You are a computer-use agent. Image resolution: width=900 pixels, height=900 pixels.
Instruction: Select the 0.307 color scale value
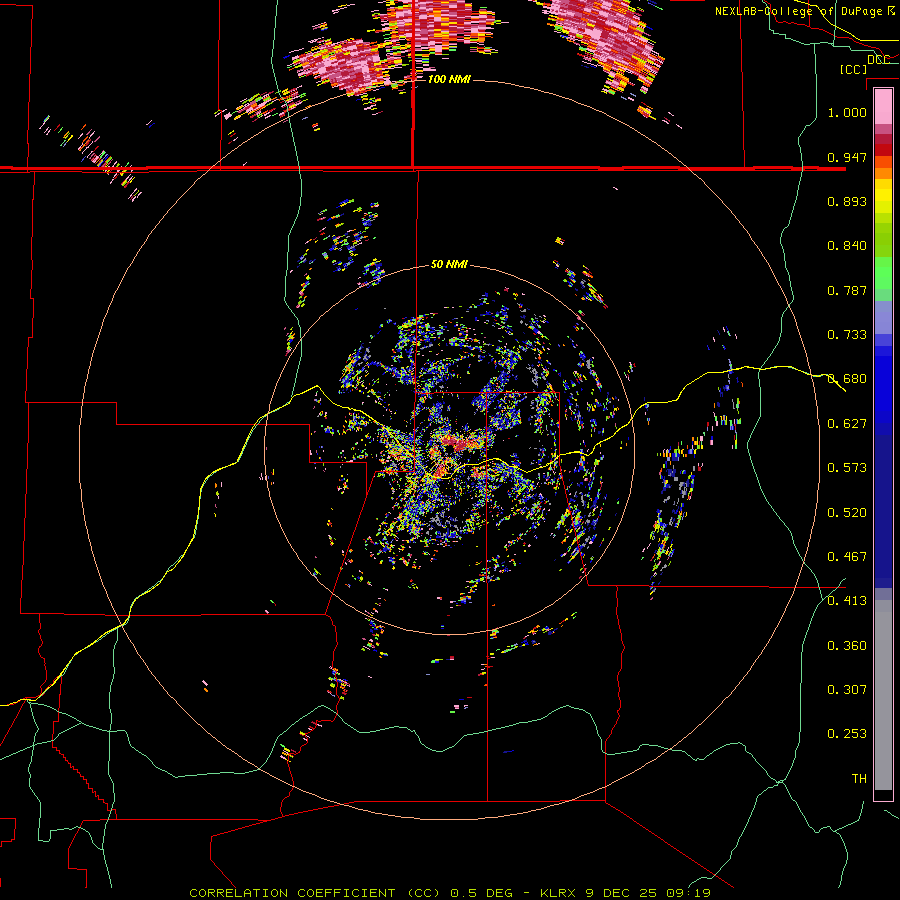[x=847, y=690]
